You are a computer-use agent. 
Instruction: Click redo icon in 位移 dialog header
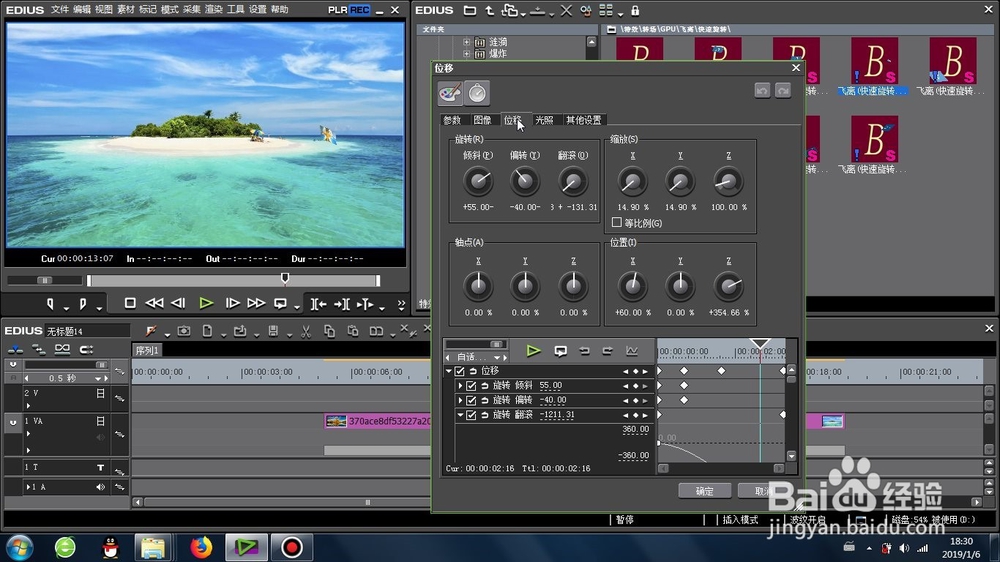783,91
